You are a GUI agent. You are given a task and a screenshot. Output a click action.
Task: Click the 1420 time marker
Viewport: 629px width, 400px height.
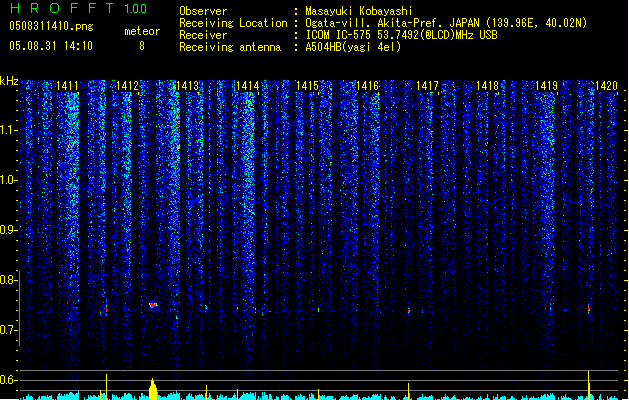click(607, 86)
